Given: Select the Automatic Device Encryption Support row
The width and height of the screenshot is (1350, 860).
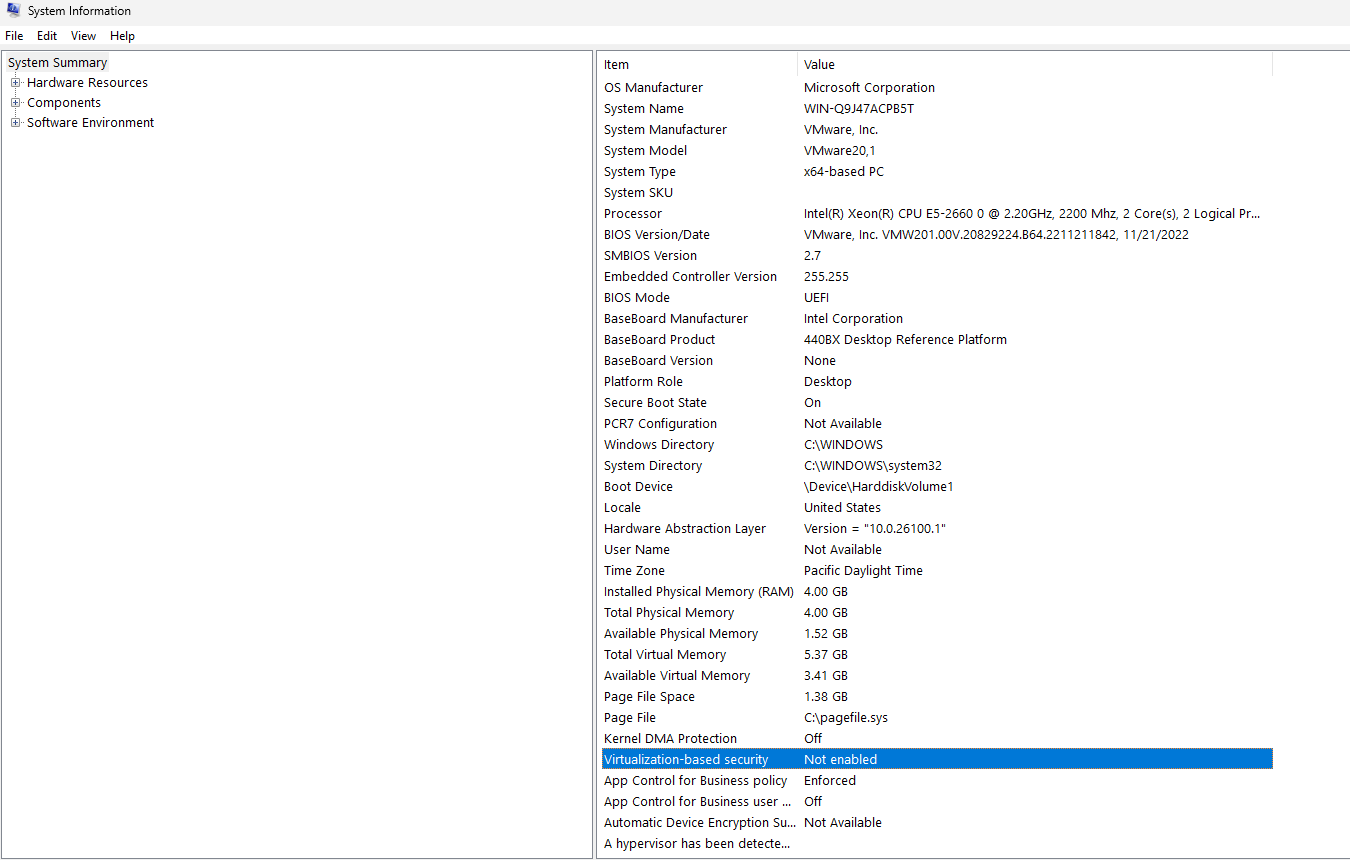Looking at the screenshot, I should tap(937, 823).
